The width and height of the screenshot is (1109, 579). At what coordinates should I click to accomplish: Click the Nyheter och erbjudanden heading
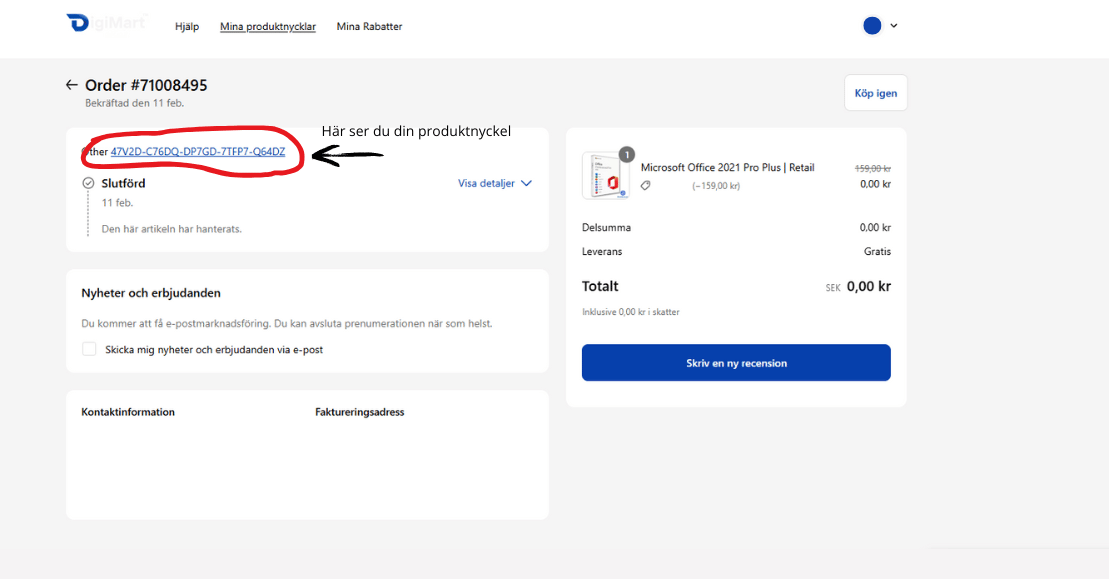click(151, 293)
